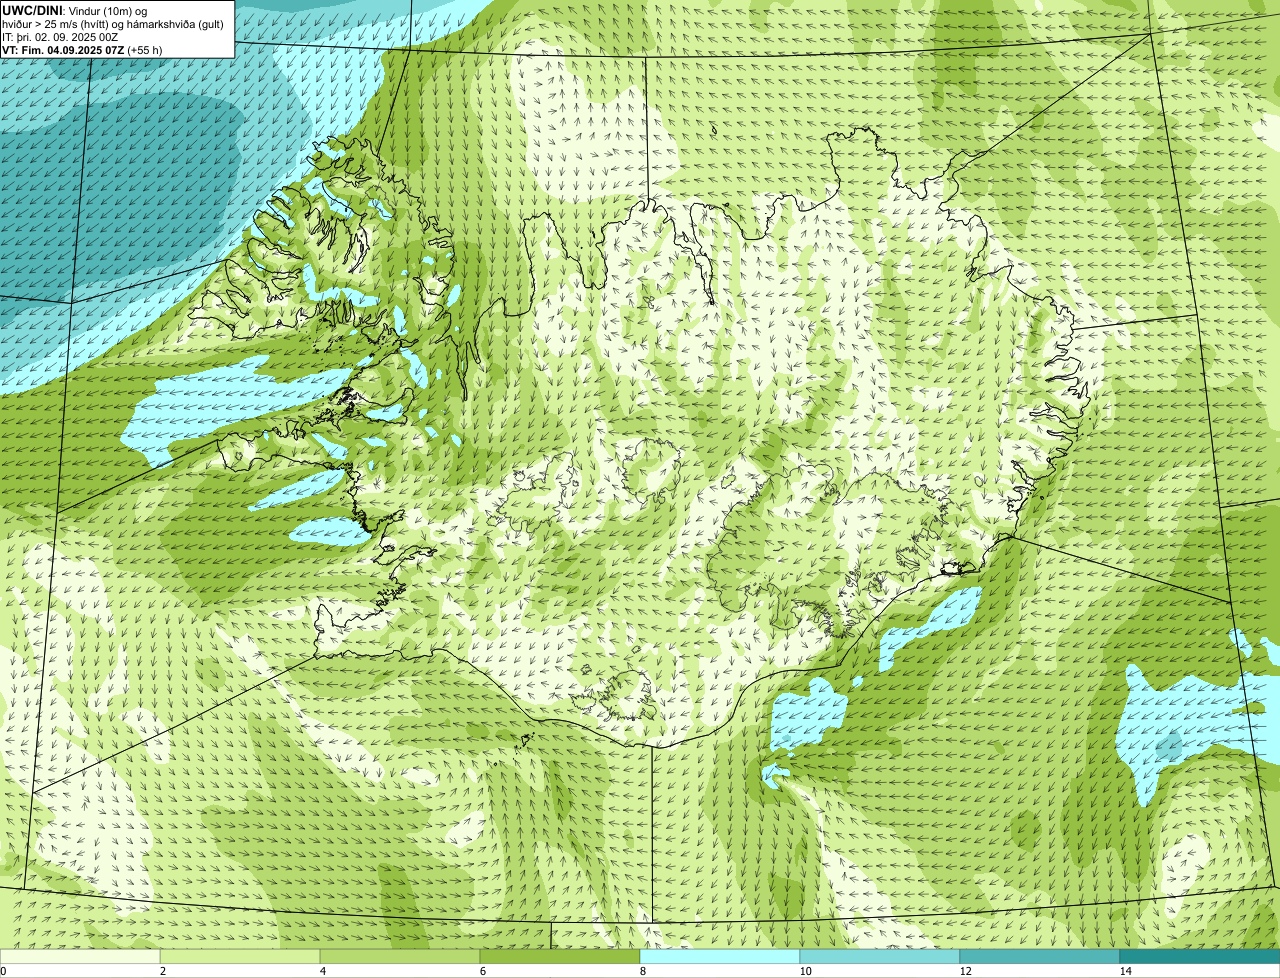Click the legend scale value "6"
1280x978 pixels.
coord(482,971)
